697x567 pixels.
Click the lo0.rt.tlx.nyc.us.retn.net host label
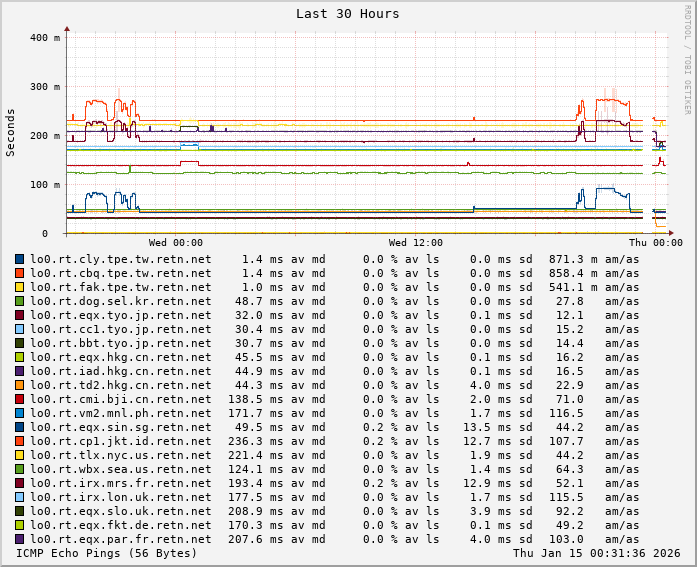coord(120,455)
